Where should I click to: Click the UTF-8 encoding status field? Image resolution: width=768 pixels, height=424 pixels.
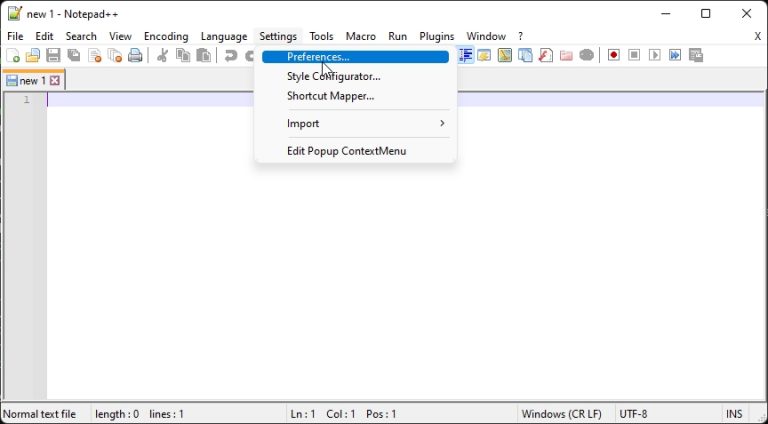(x=633, y=414)
